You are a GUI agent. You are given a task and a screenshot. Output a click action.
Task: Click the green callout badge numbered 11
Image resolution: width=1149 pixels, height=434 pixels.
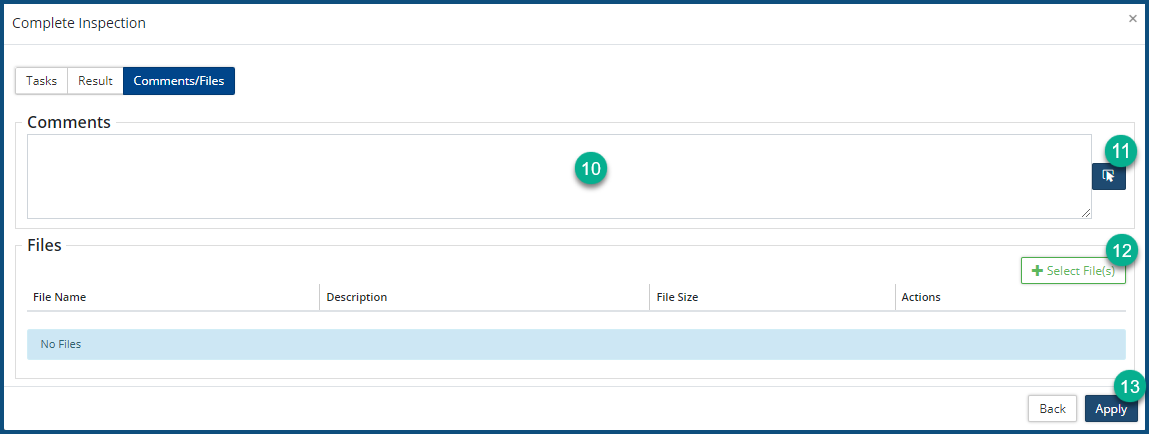[x=1121, y=152]
